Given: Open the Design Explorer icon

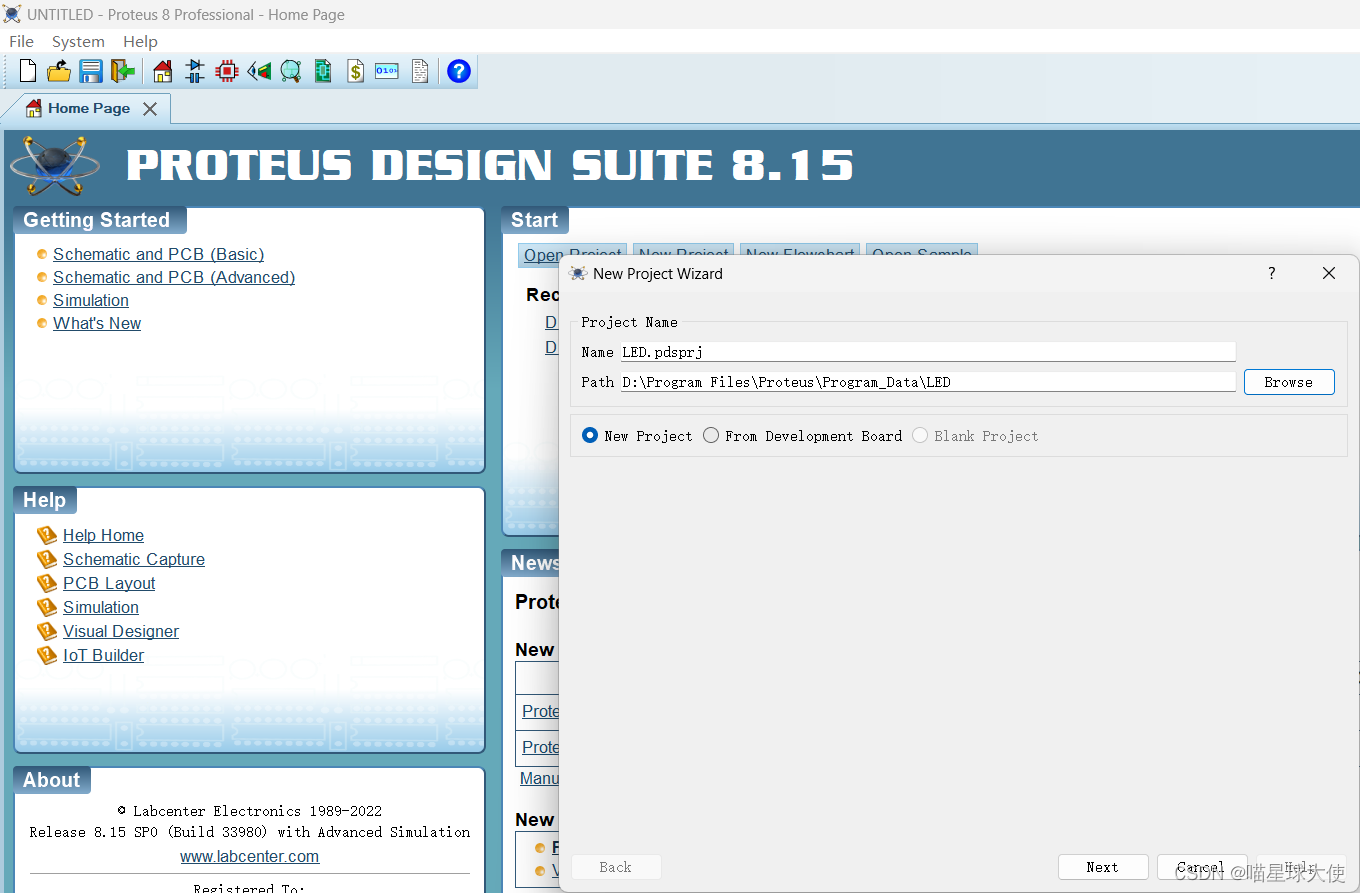Looking at the screenshot, I should point(323,71).
